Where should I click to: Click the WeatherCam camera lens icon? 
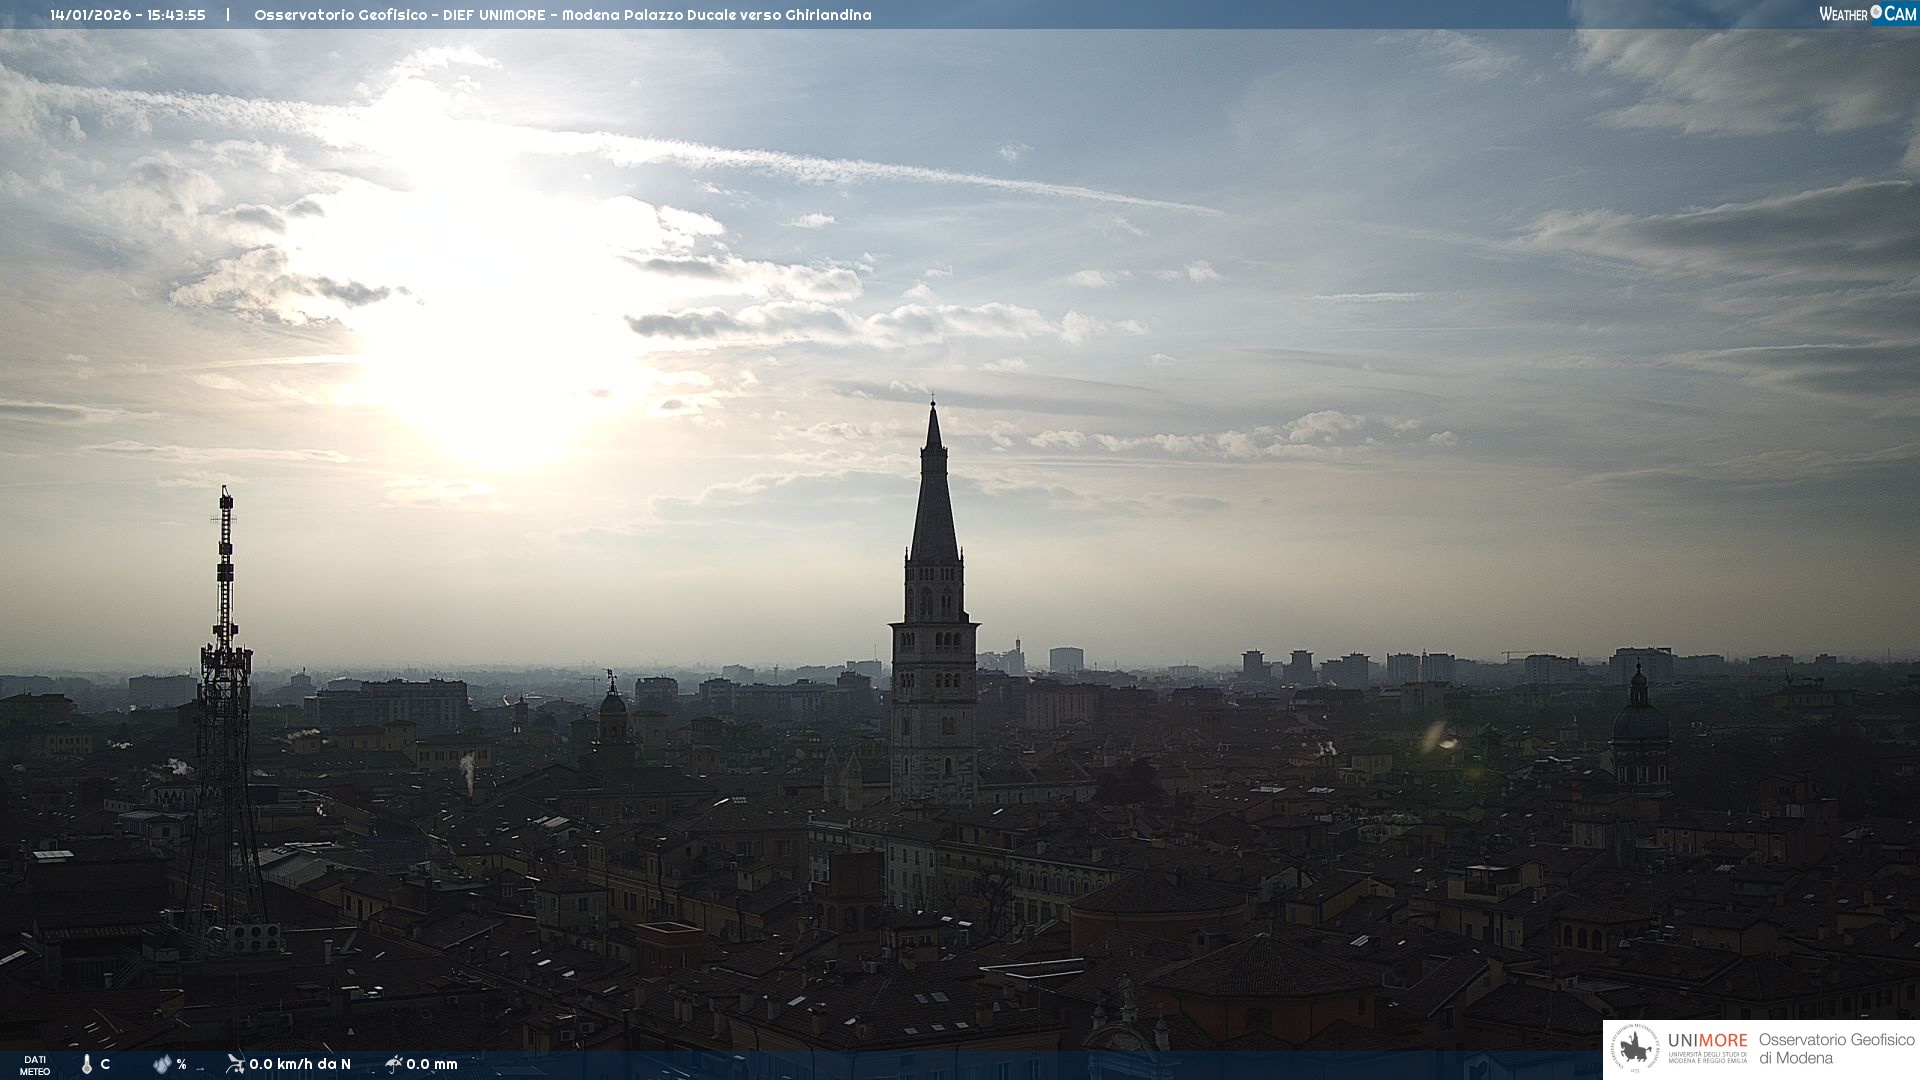coord(1876,12)
